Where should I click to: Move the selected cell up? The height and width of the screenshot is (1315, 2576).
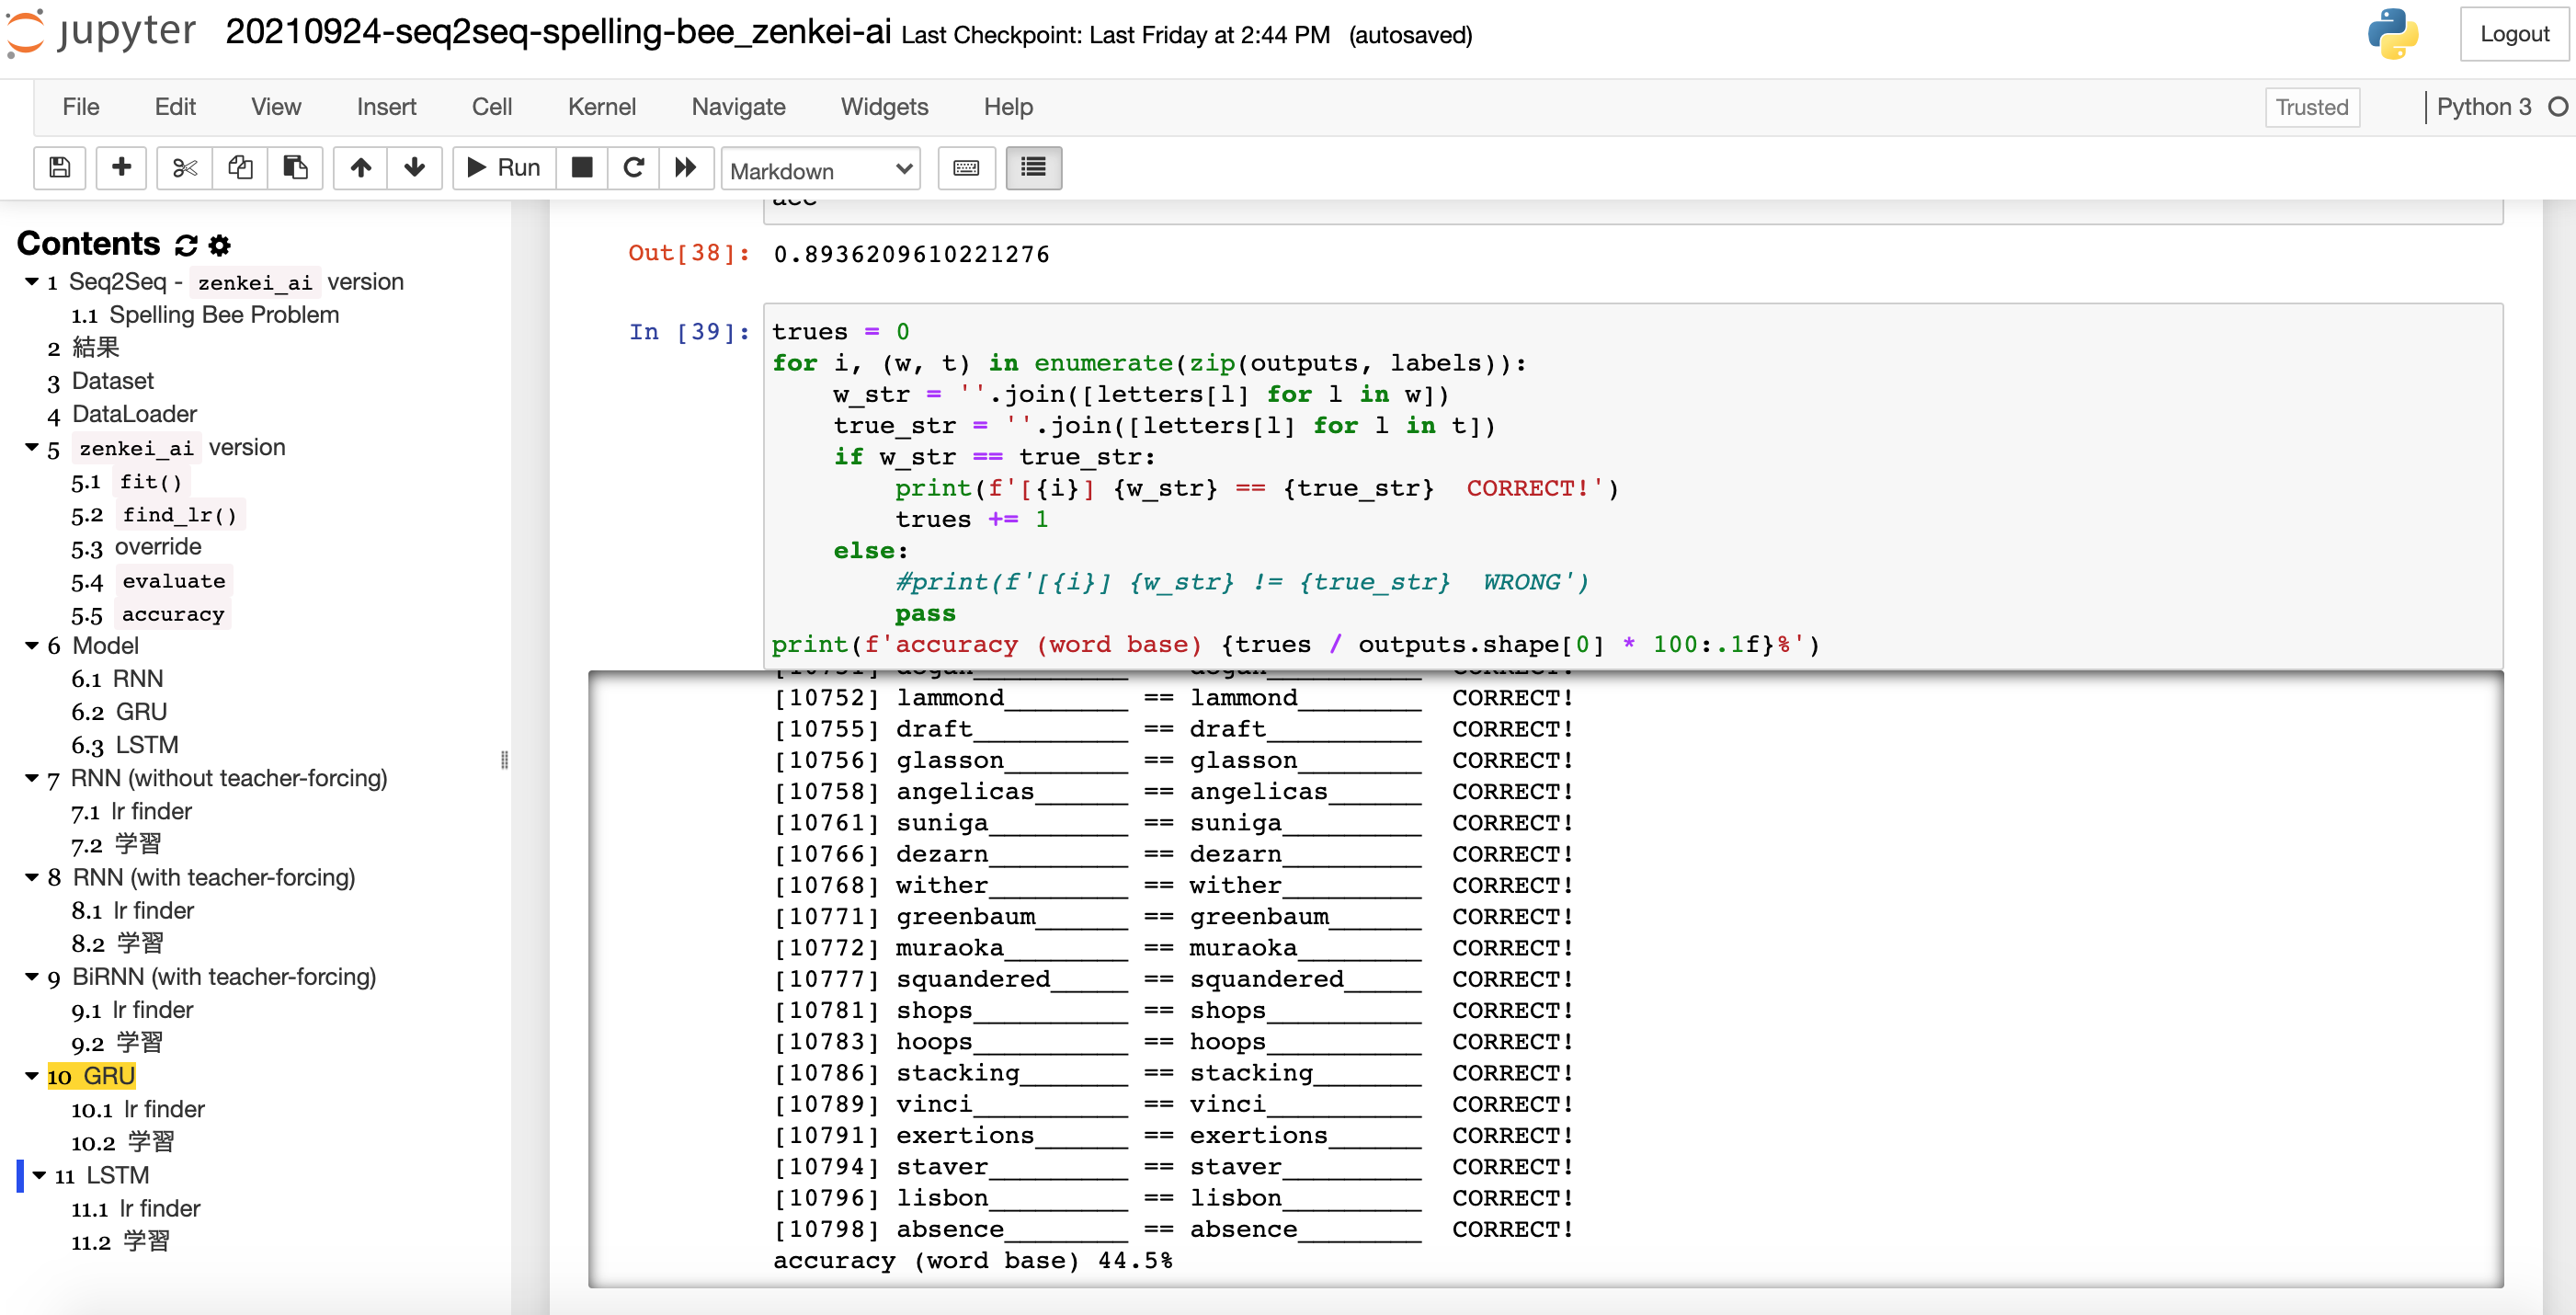360,168
